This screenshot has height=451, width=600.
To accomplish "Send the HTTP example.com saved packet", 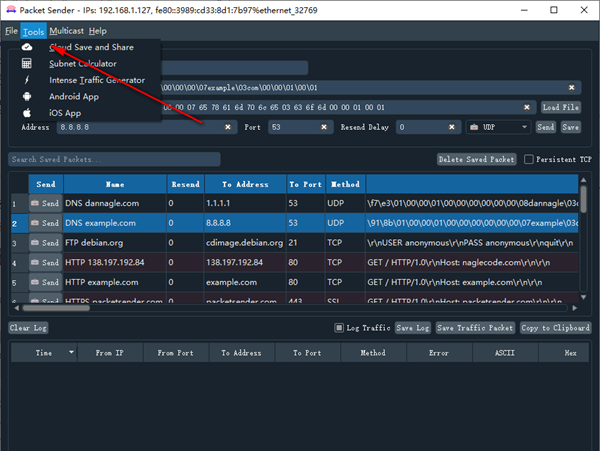I will 46,282.
